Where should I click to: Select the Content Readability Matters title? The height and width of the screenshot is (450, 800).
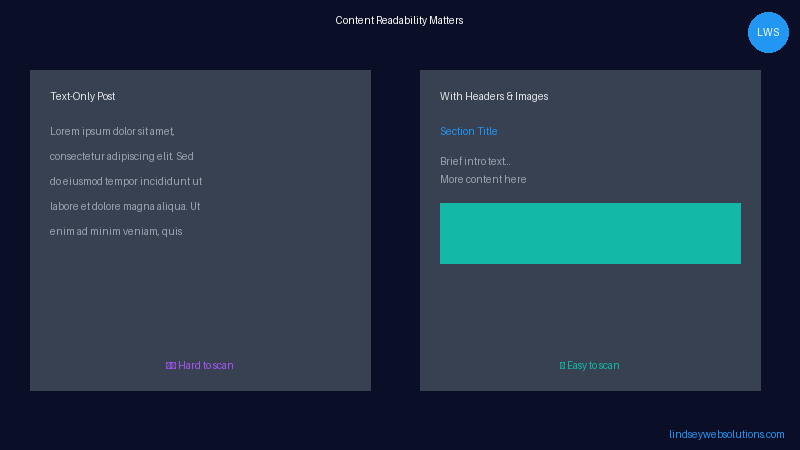click(x=399, y=20)
